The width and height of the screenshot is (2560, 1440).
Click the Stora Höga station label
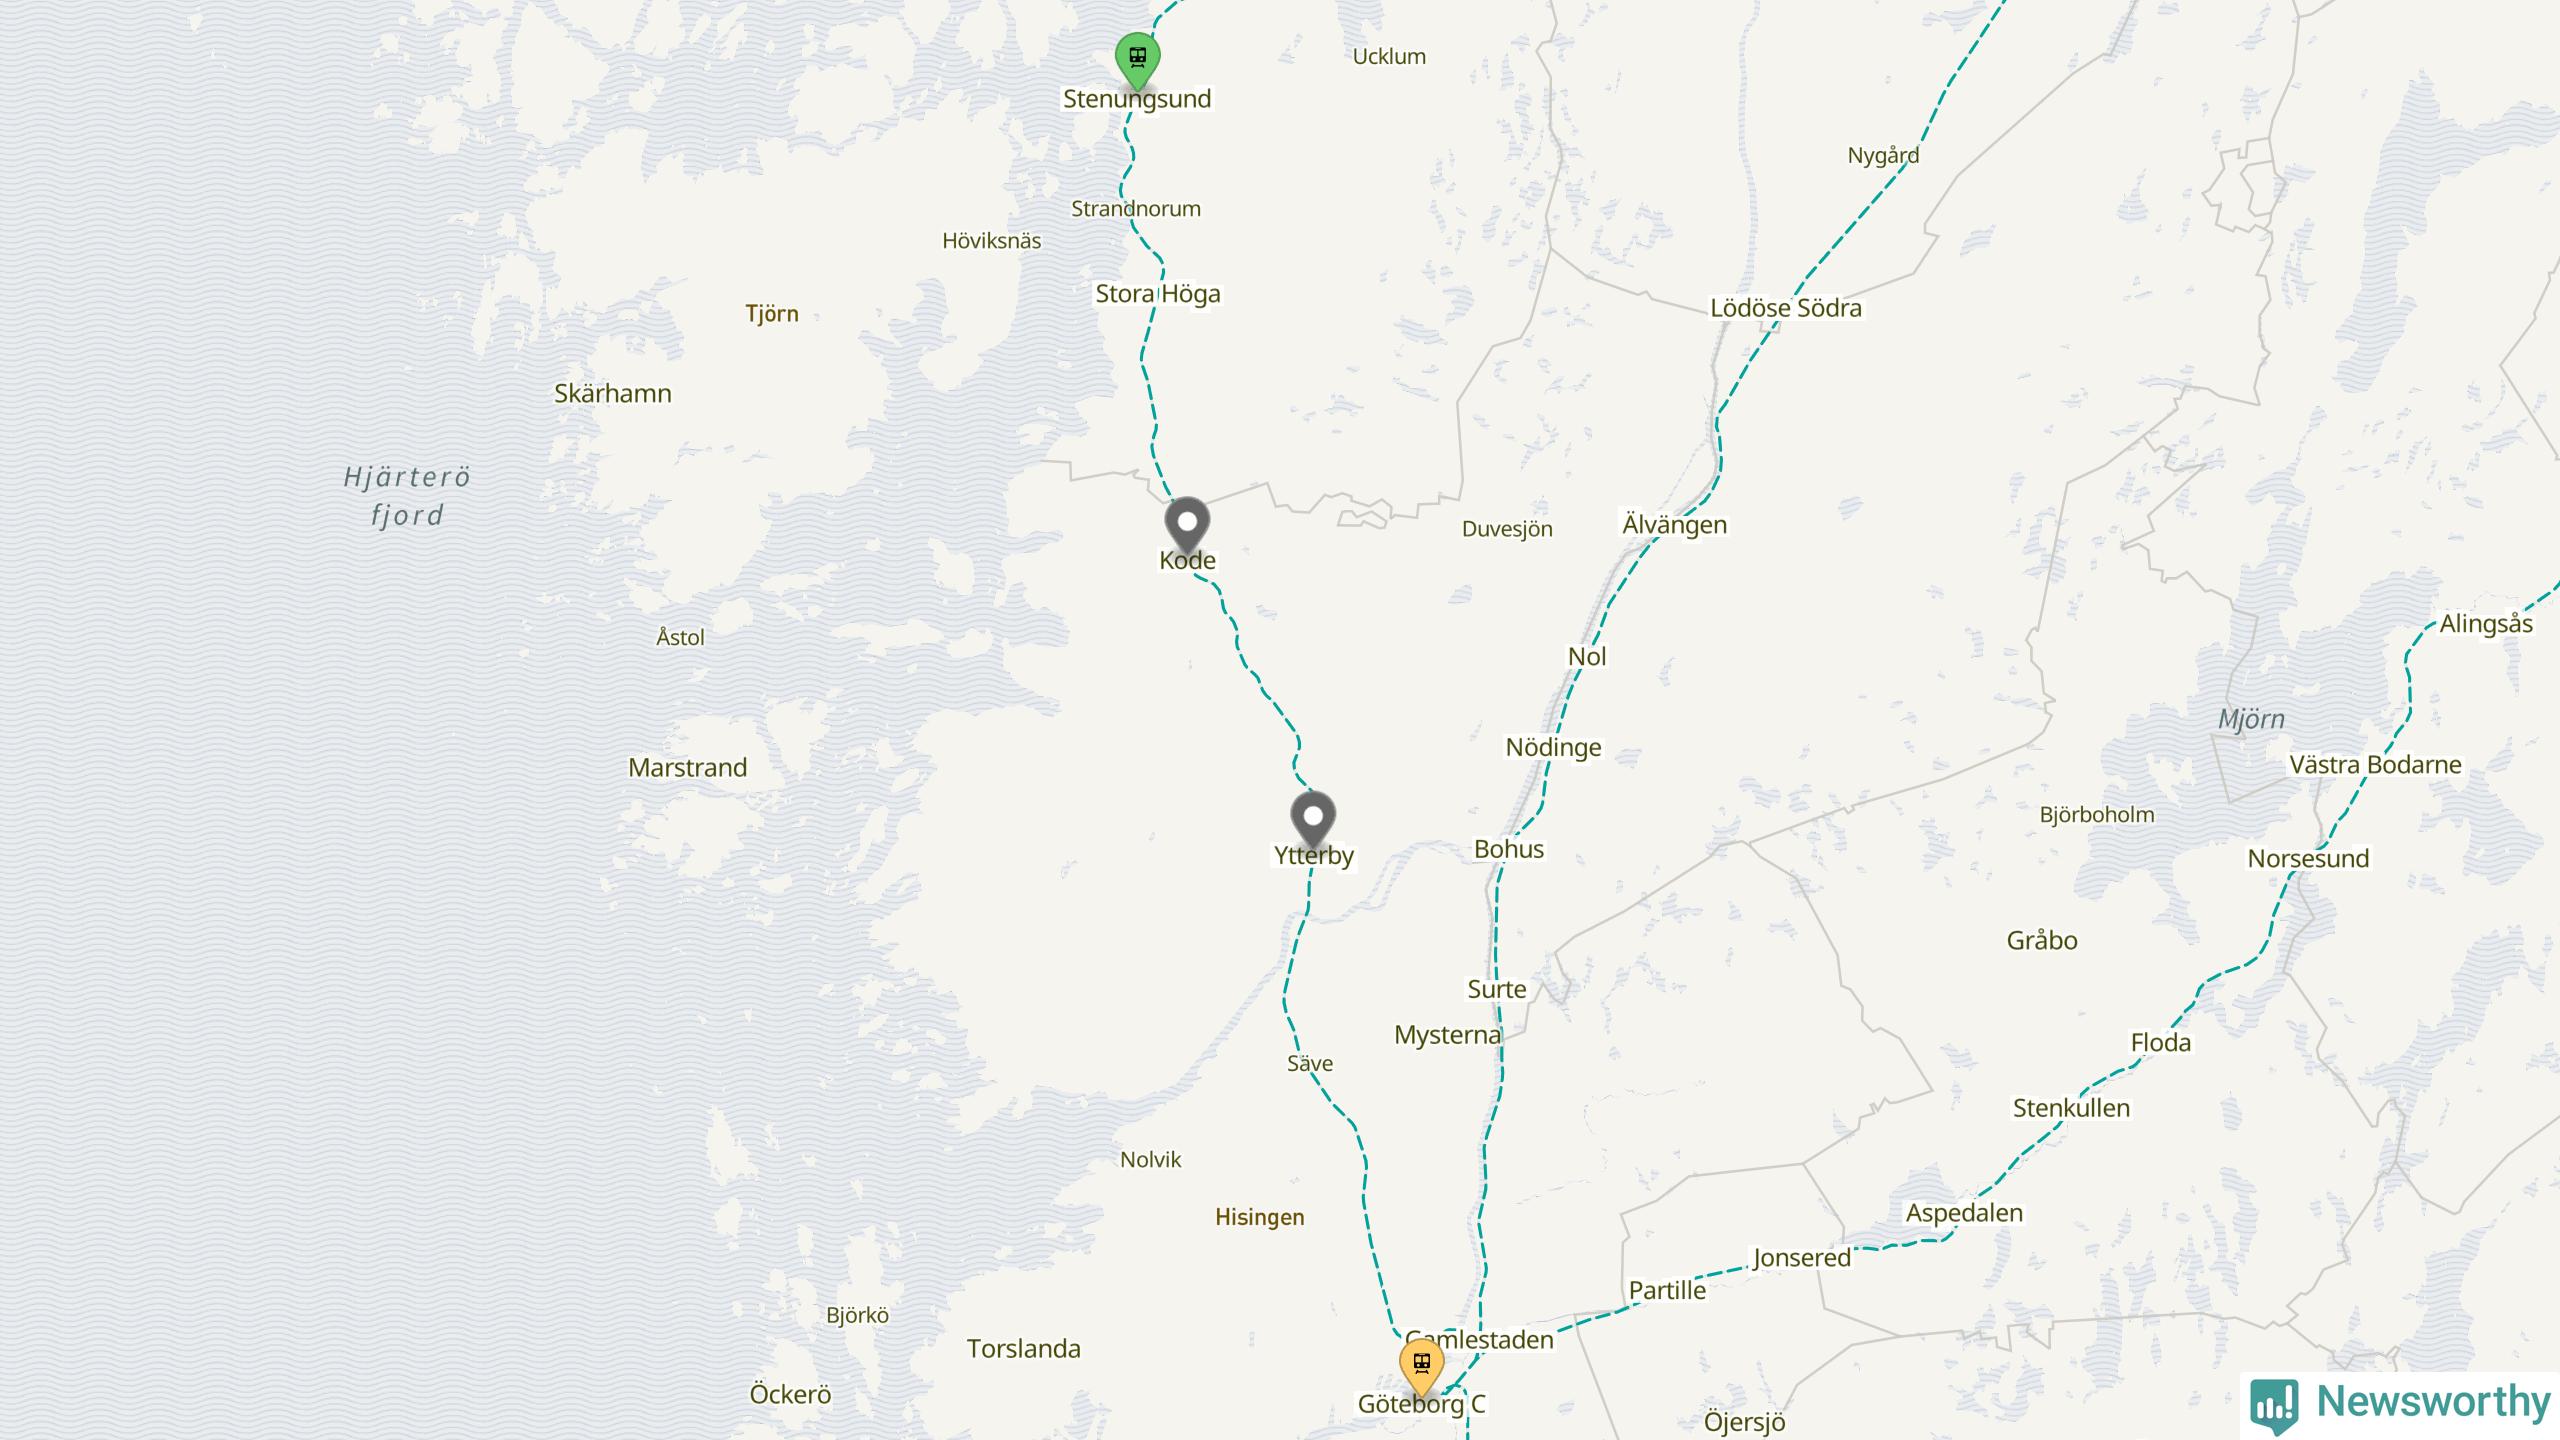pos(1158,294)
